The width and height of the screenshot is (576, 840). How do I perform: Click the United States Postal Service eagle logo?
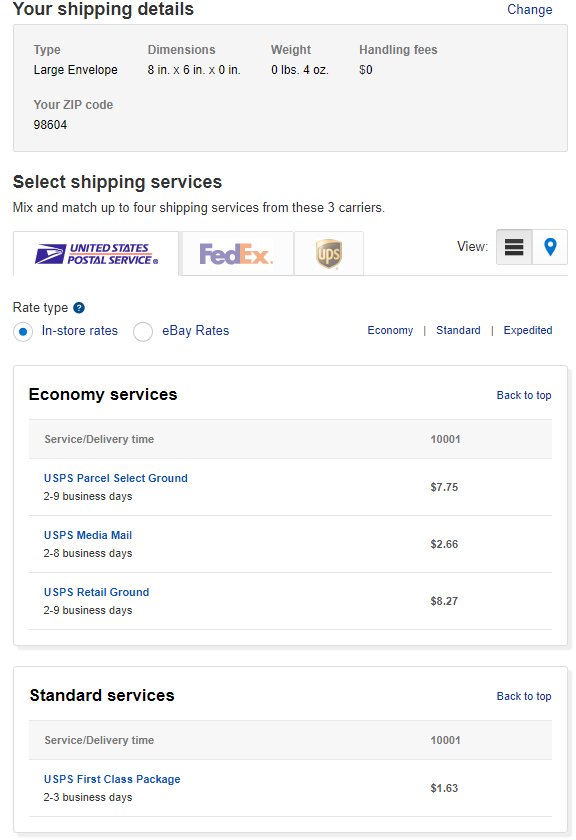[50, 252]
